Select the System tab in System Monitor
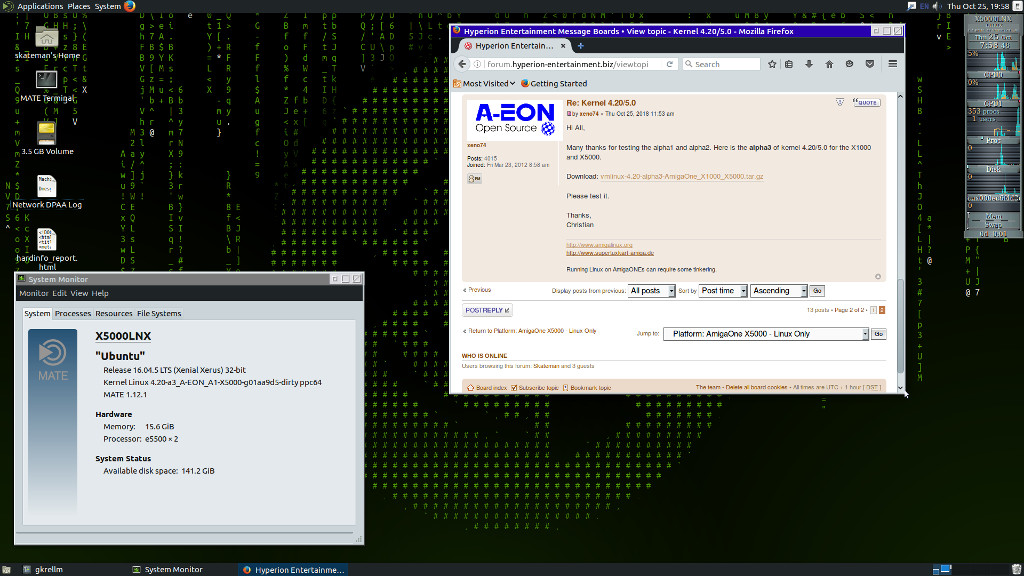The height and width of the screenshot is (576, 1024). pos(37,313)
